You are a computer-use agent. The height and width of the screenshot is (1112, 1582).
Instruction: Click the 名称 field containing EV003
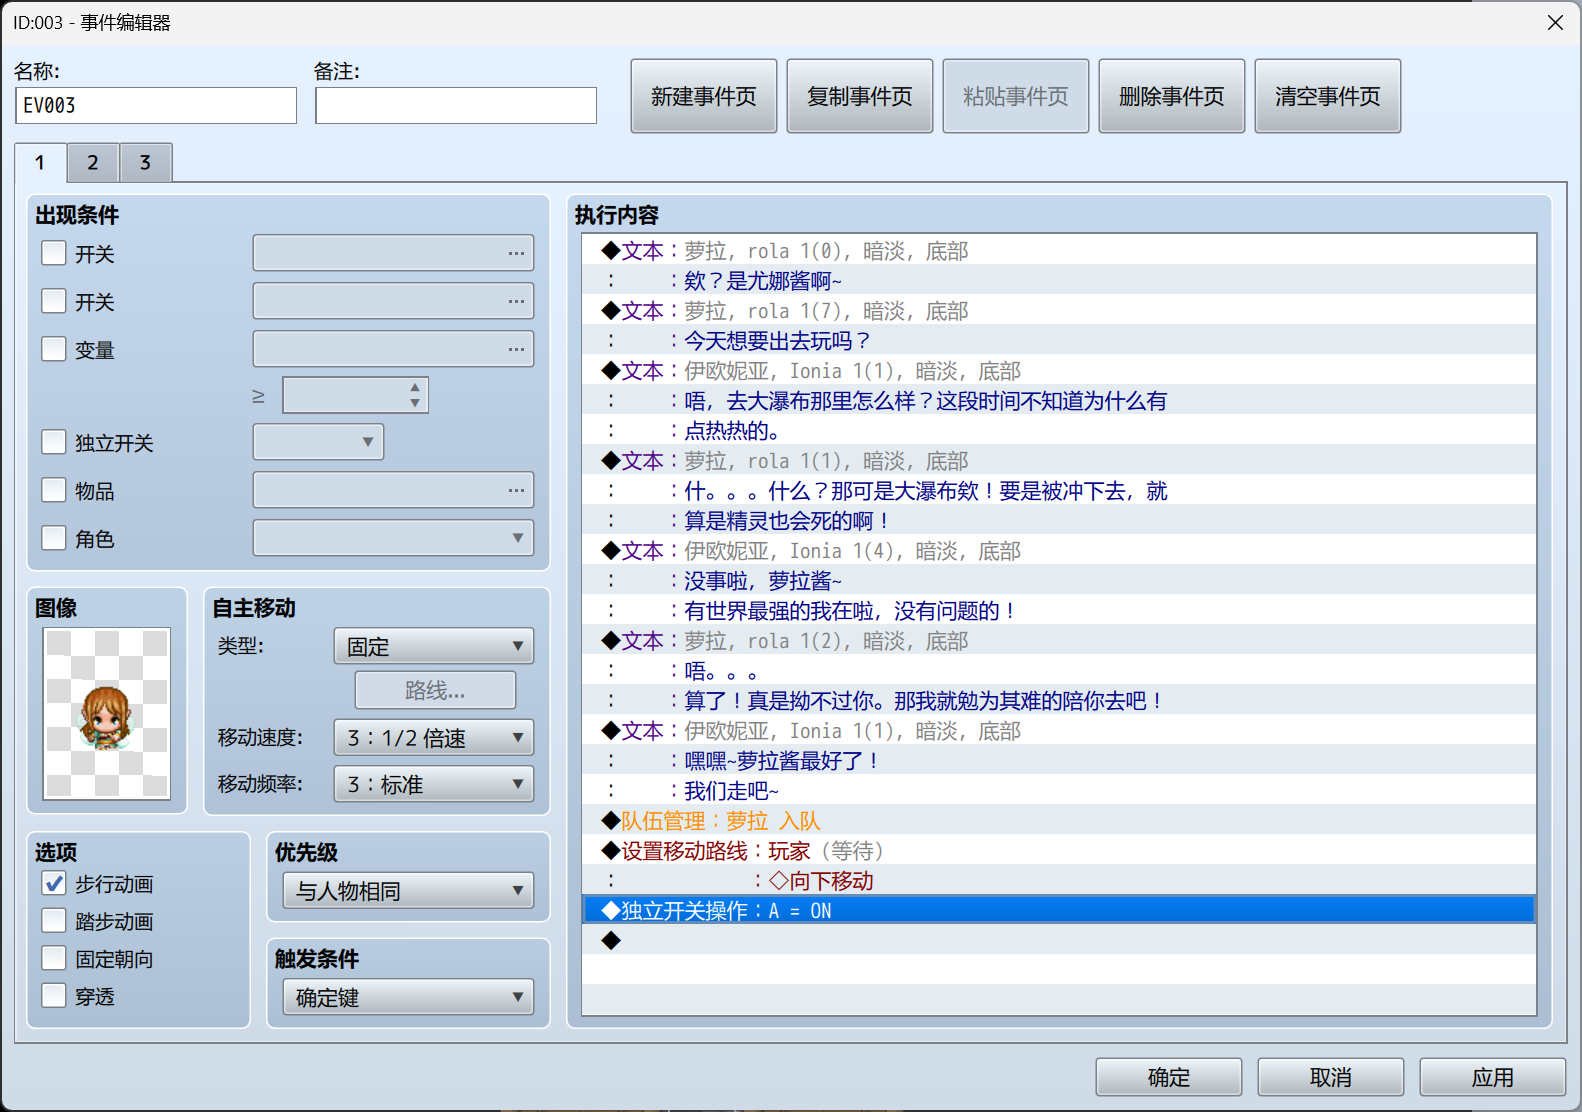coord(156,105)
